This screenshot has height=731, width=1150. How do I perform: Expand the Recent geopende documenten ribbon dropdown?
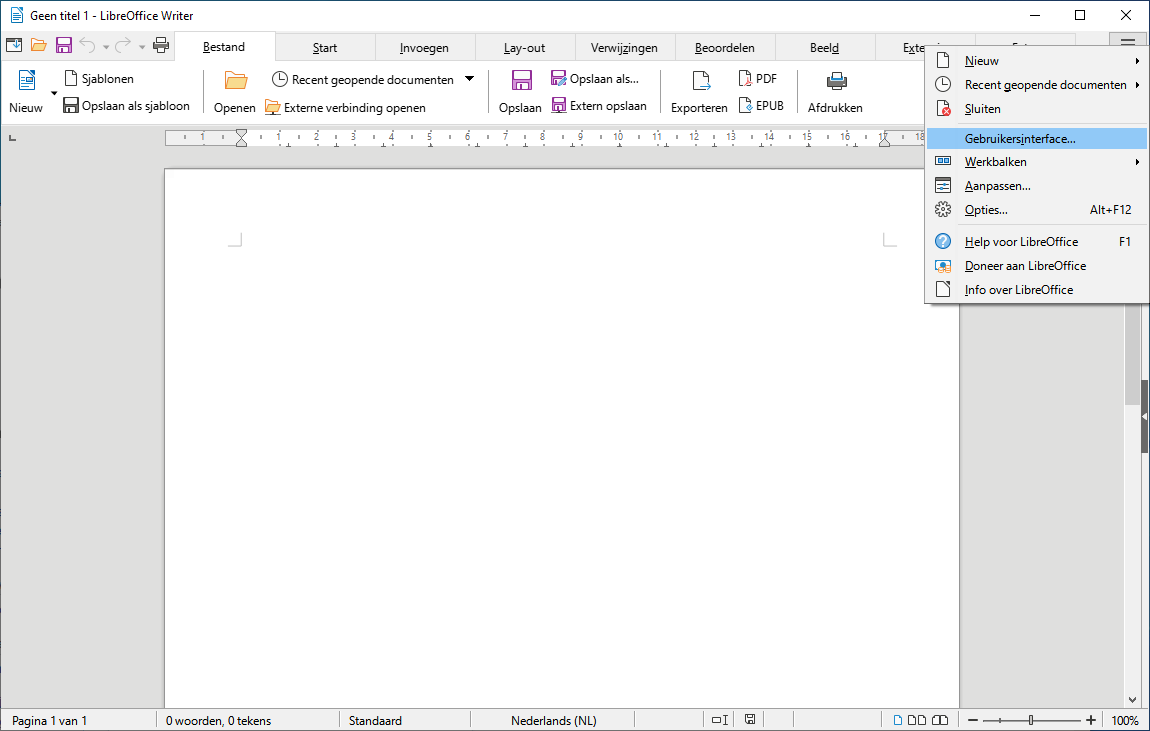coord(470,79)
